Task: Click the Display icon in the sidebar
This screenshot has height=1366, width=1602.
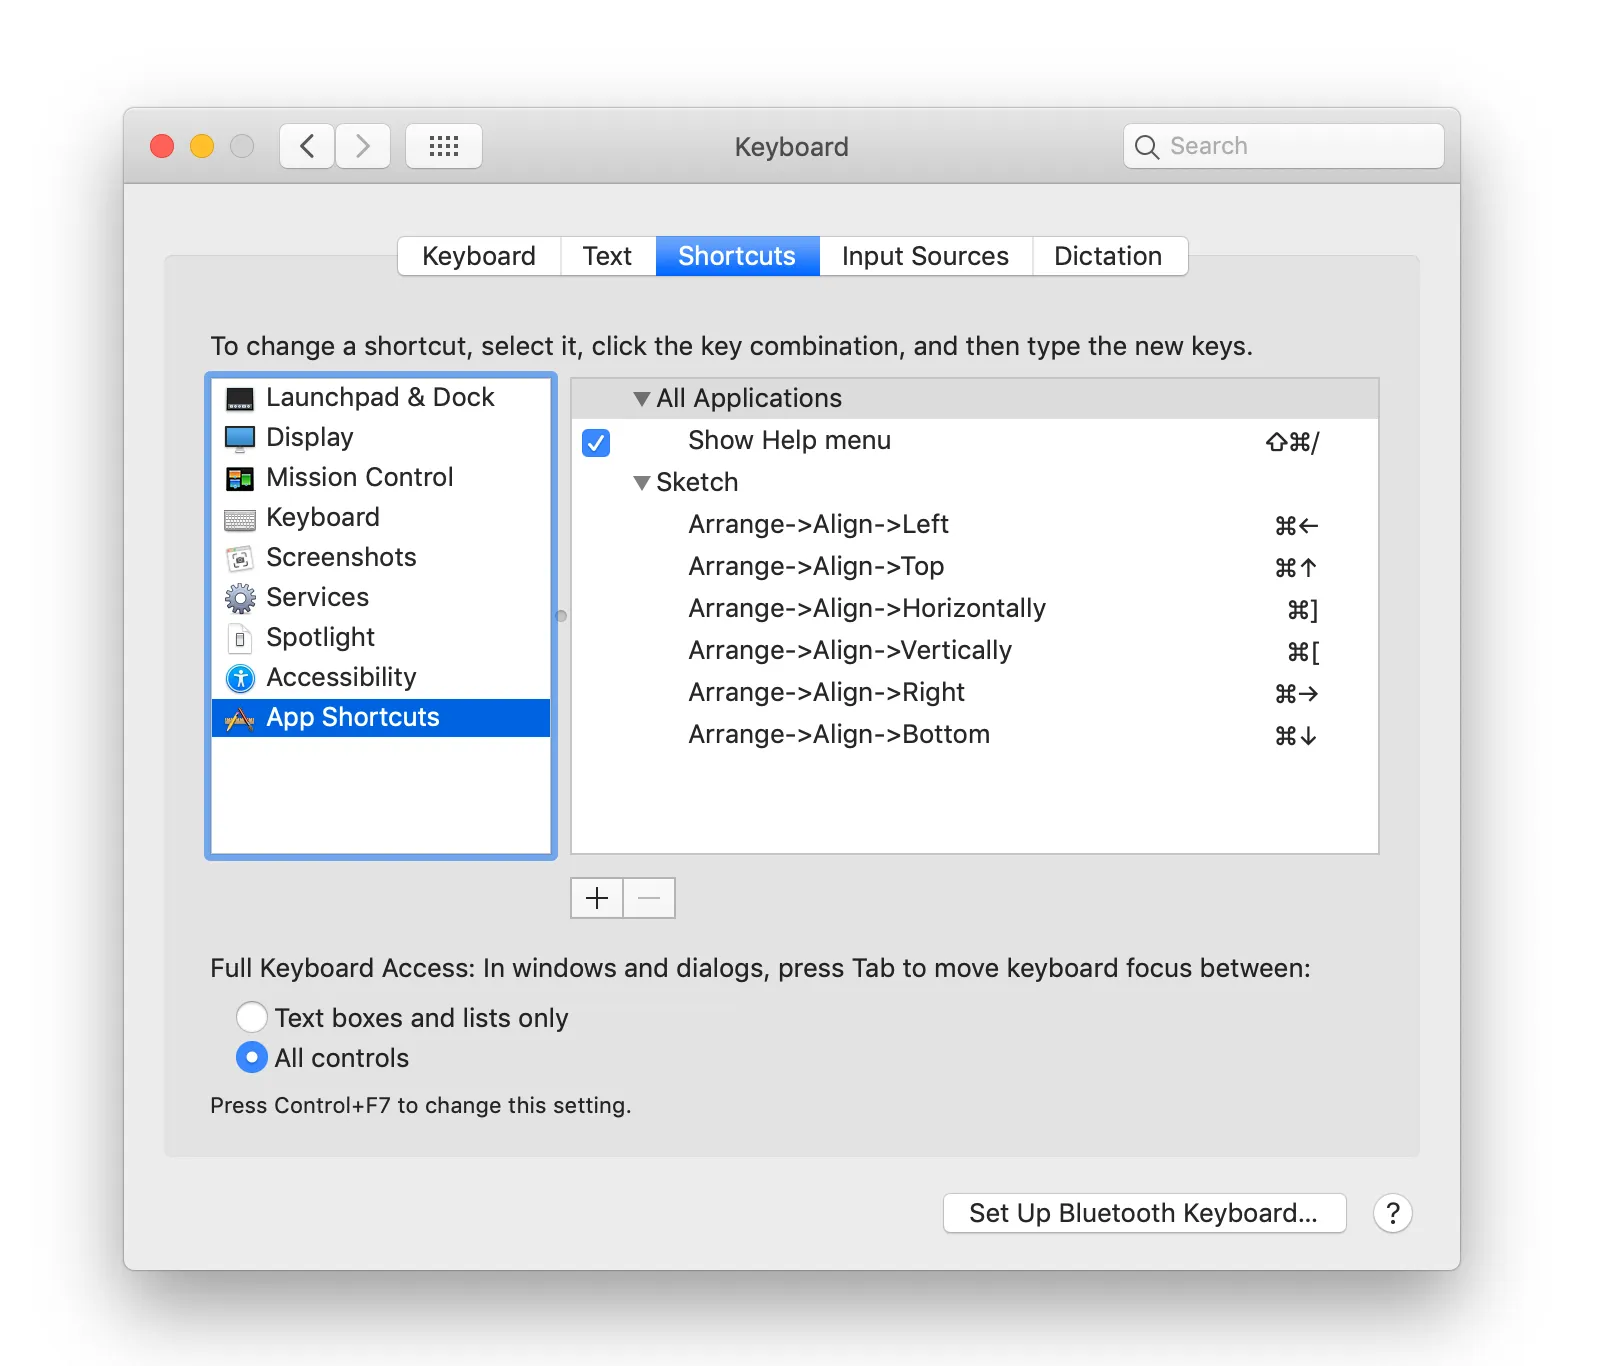Action: tap(239, 437)
